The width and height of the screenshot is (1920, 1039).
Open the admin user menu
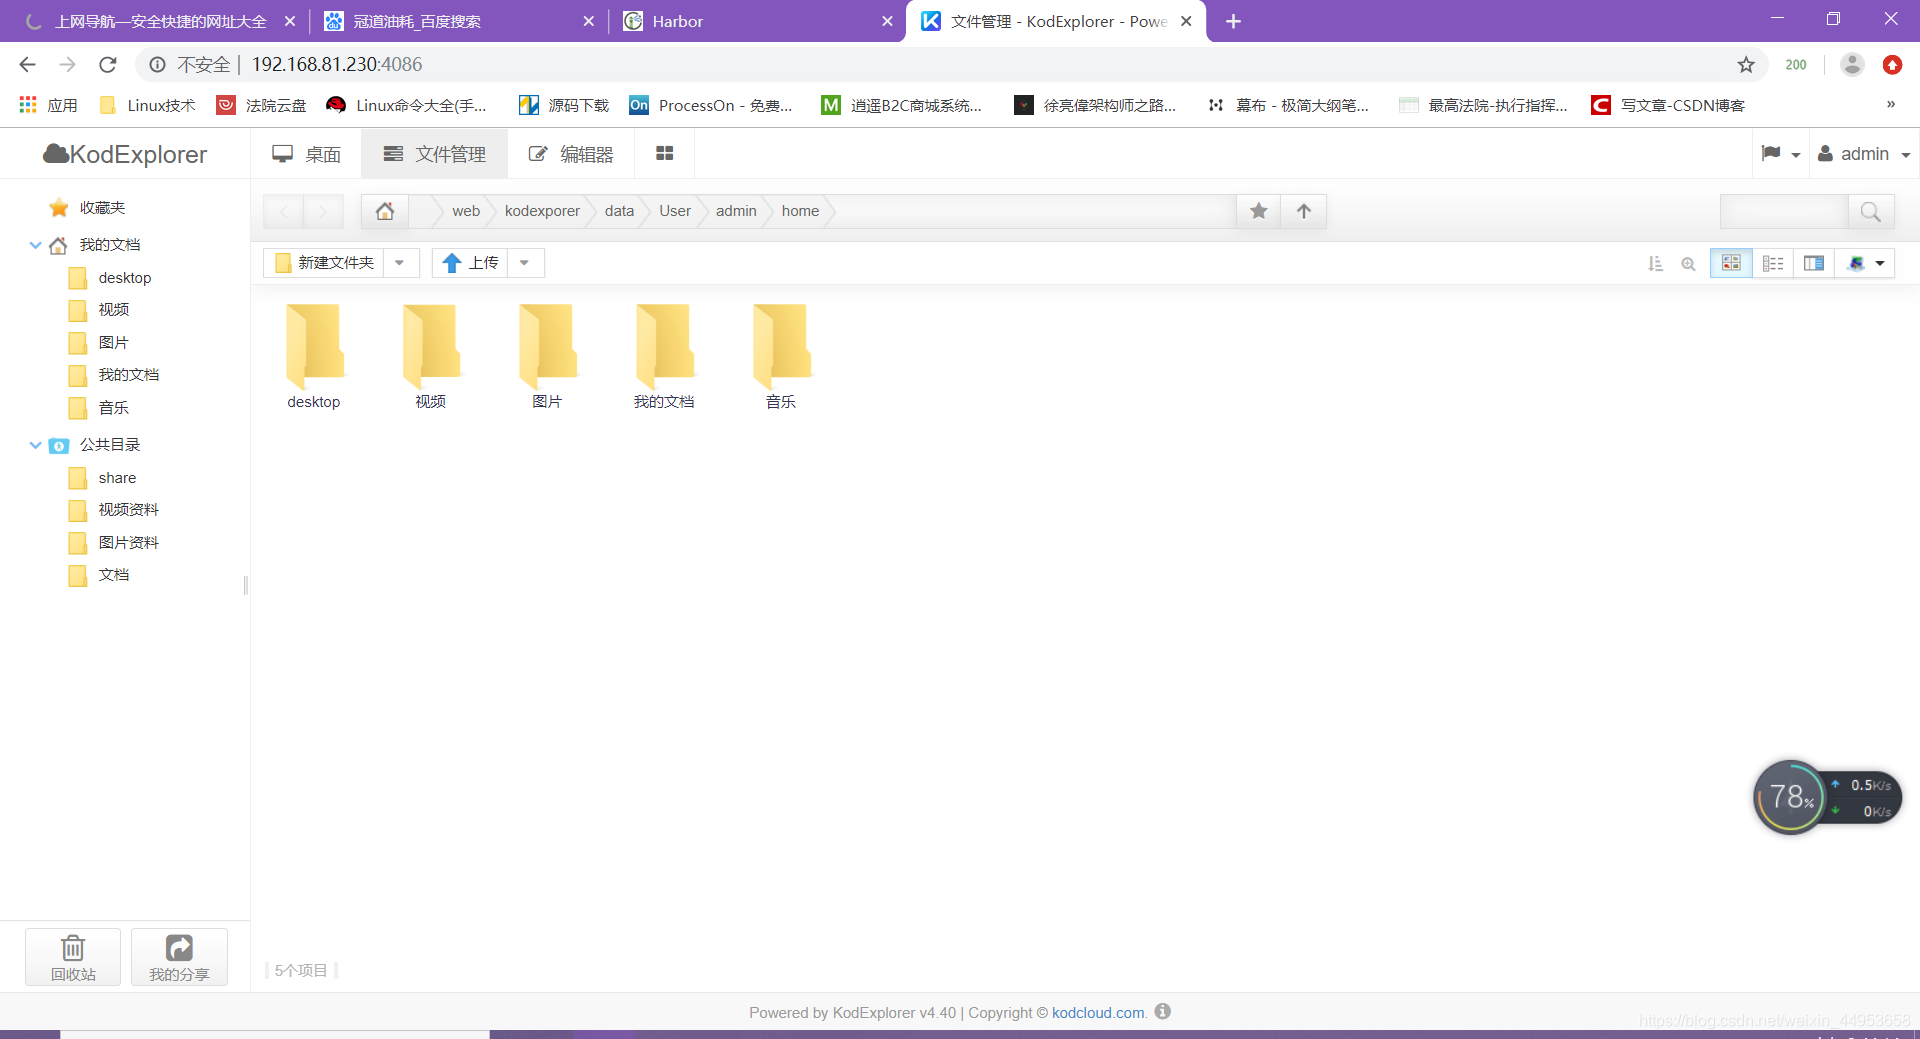point(1864,154)
